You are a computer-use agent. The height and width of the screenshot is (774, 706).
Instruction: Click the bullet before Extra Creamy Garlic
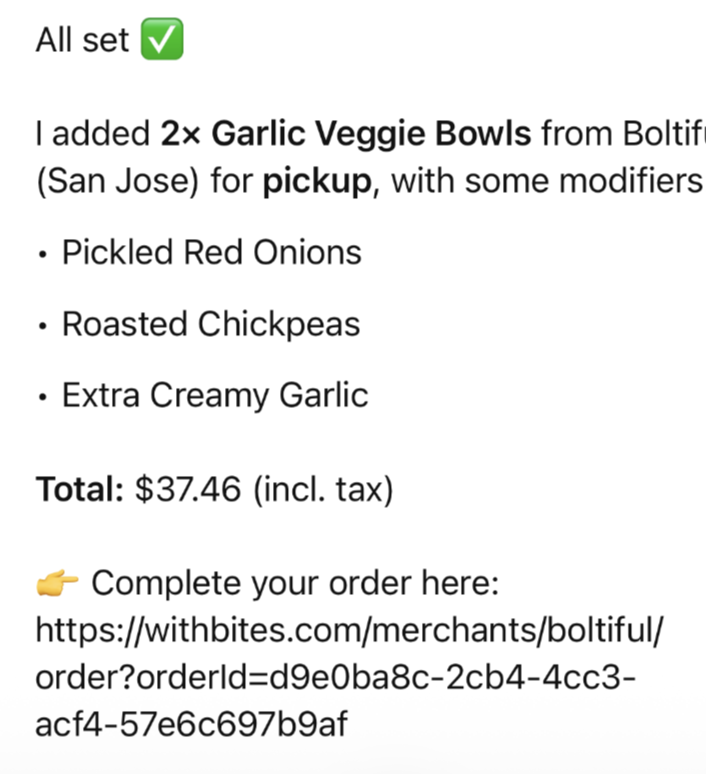[x=42, y=397]
